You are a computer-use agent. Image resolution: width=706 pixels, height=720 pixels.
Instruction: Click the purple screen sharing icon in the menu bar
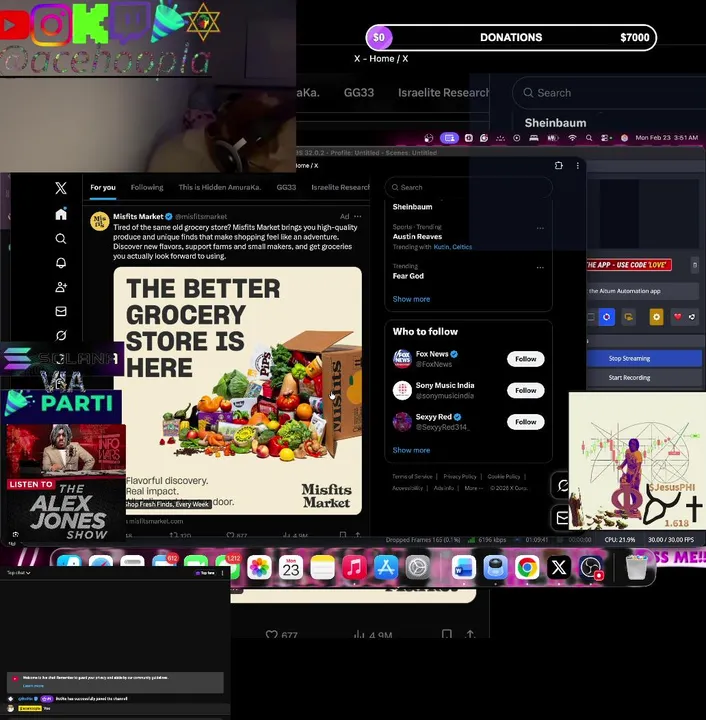pos(449,138)
